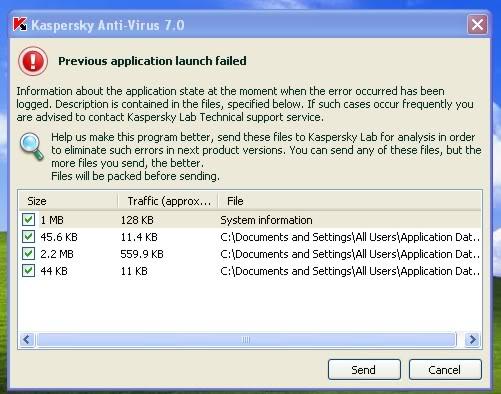The image size is (501, 394).
Task: Uncheck the 45.6 KB file checkbox
Action: [x=28, y=237]
